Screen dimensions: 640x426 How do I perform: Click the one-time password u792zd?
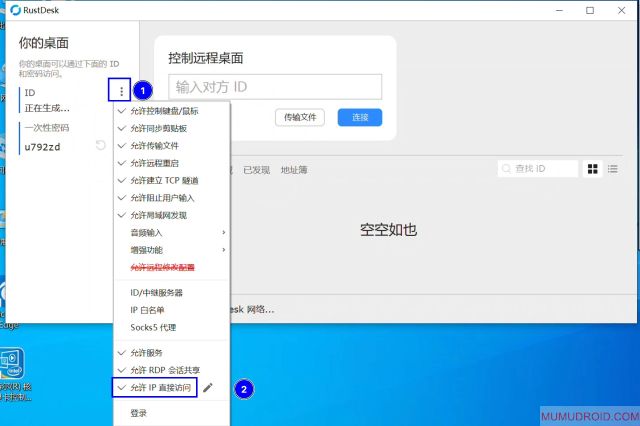42,147
